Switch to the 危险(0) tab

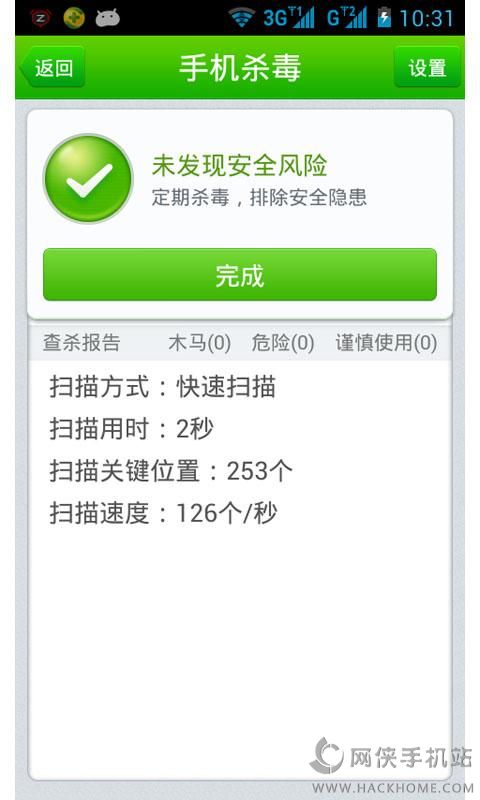(283, 342)
